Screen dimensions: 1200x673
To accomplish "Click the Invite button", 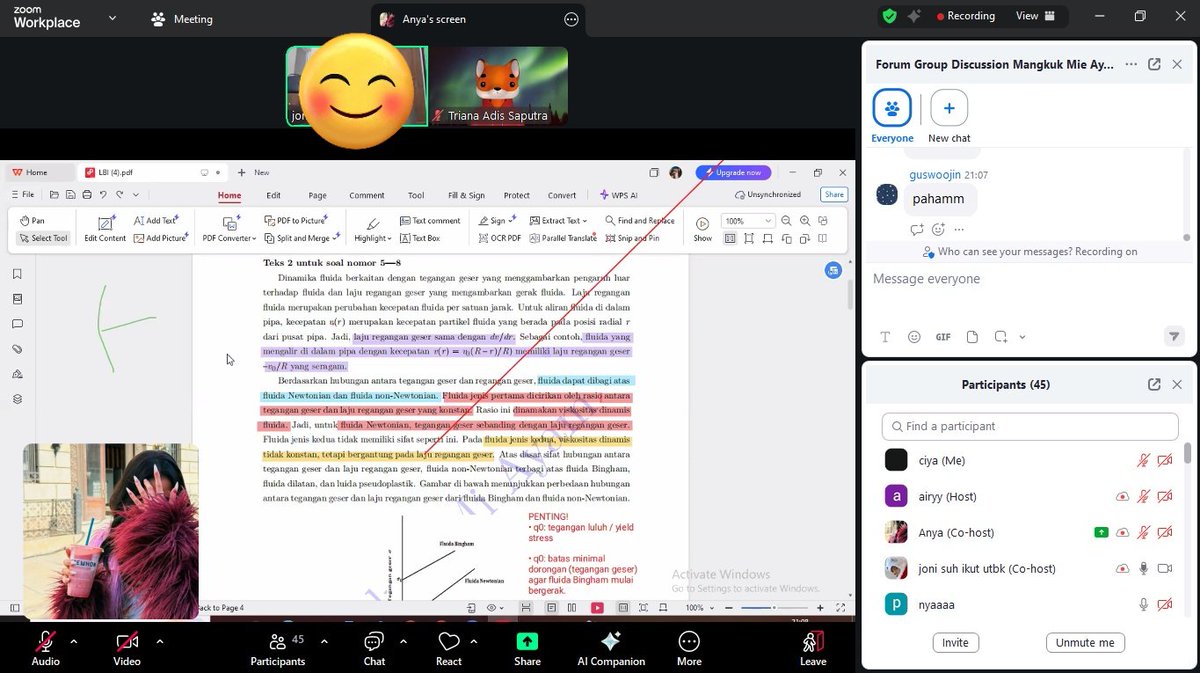I will [955, 643].
